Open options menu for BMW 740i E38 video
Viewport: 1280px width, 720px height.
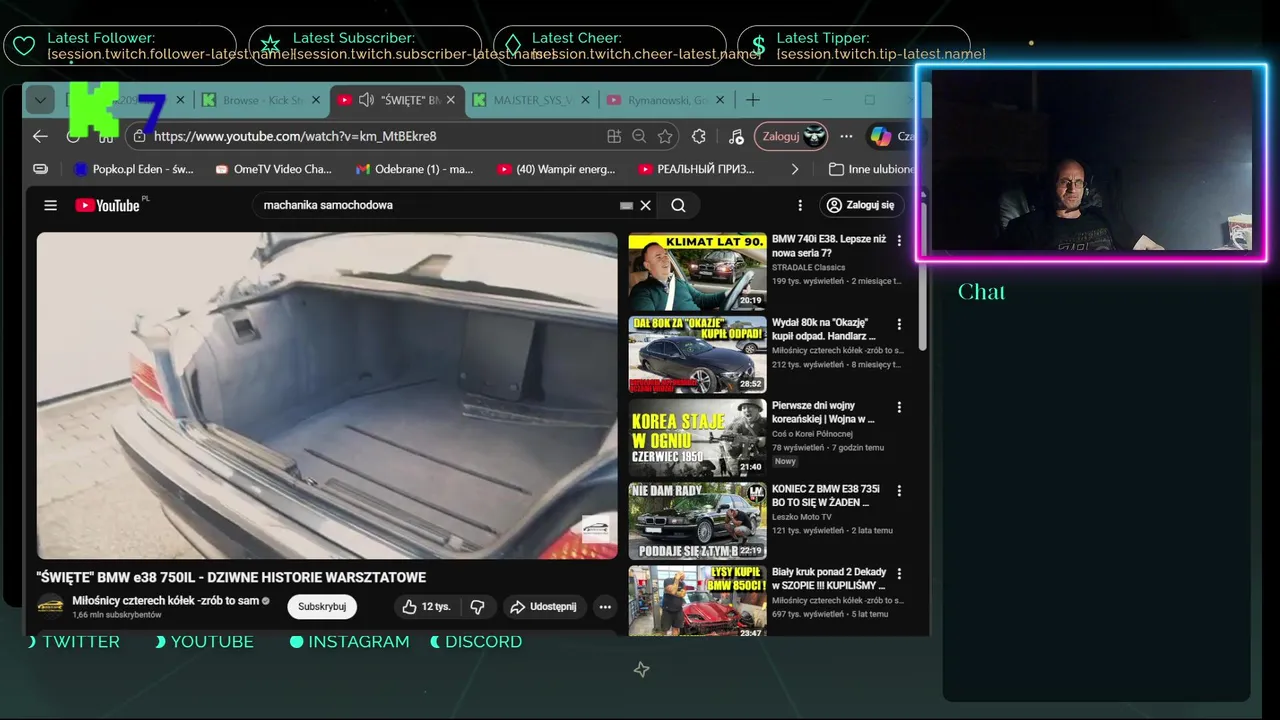click(x=899, y=241)
